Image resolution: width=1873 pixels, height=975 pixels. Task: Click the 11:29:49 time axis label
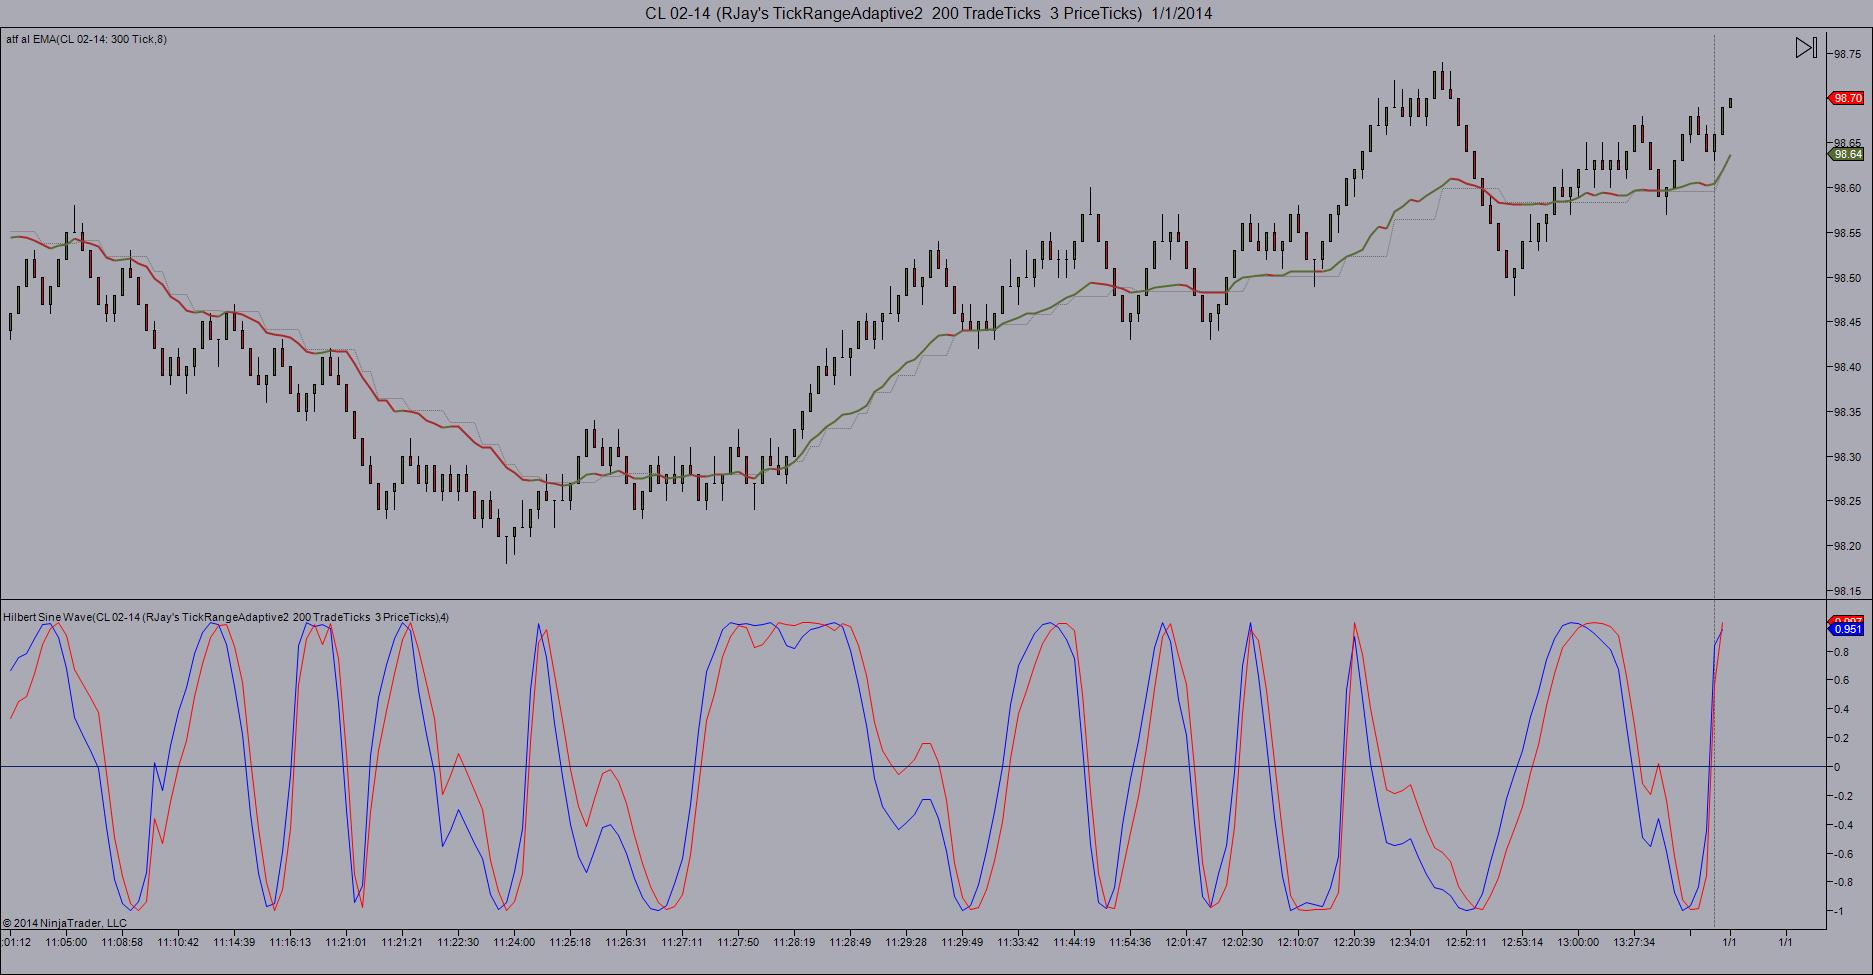(963, 941)
